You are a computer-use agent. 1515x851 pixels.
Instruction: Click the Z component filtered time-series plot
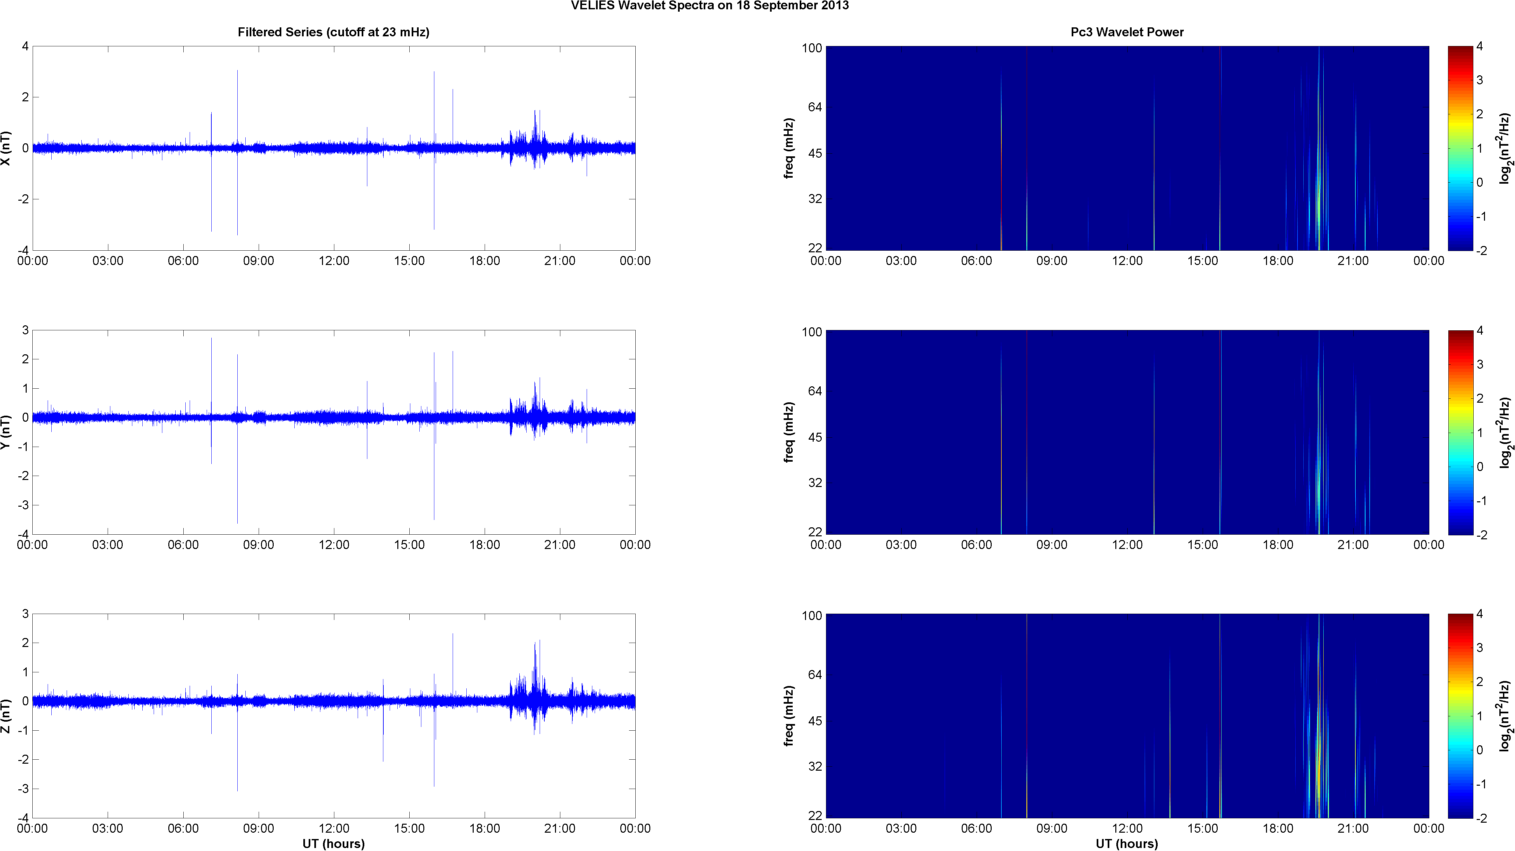(x=334, y=716)
